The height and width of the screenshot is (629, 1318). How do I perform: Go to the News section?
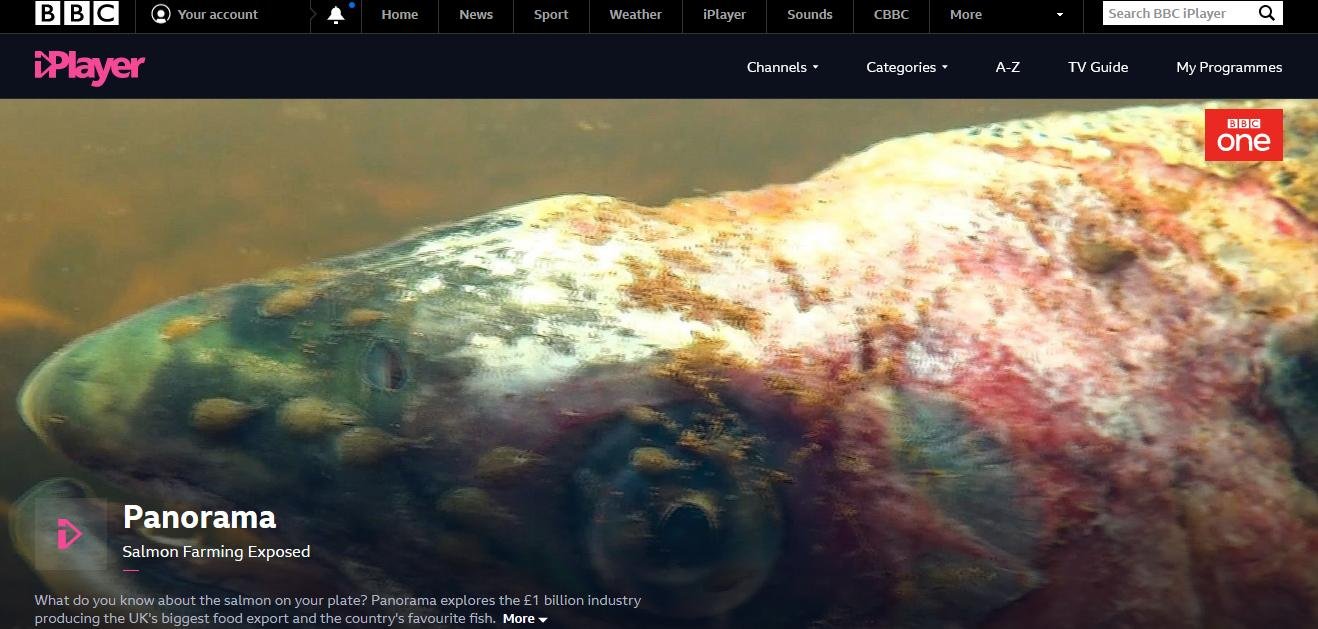tap(475, 14)
